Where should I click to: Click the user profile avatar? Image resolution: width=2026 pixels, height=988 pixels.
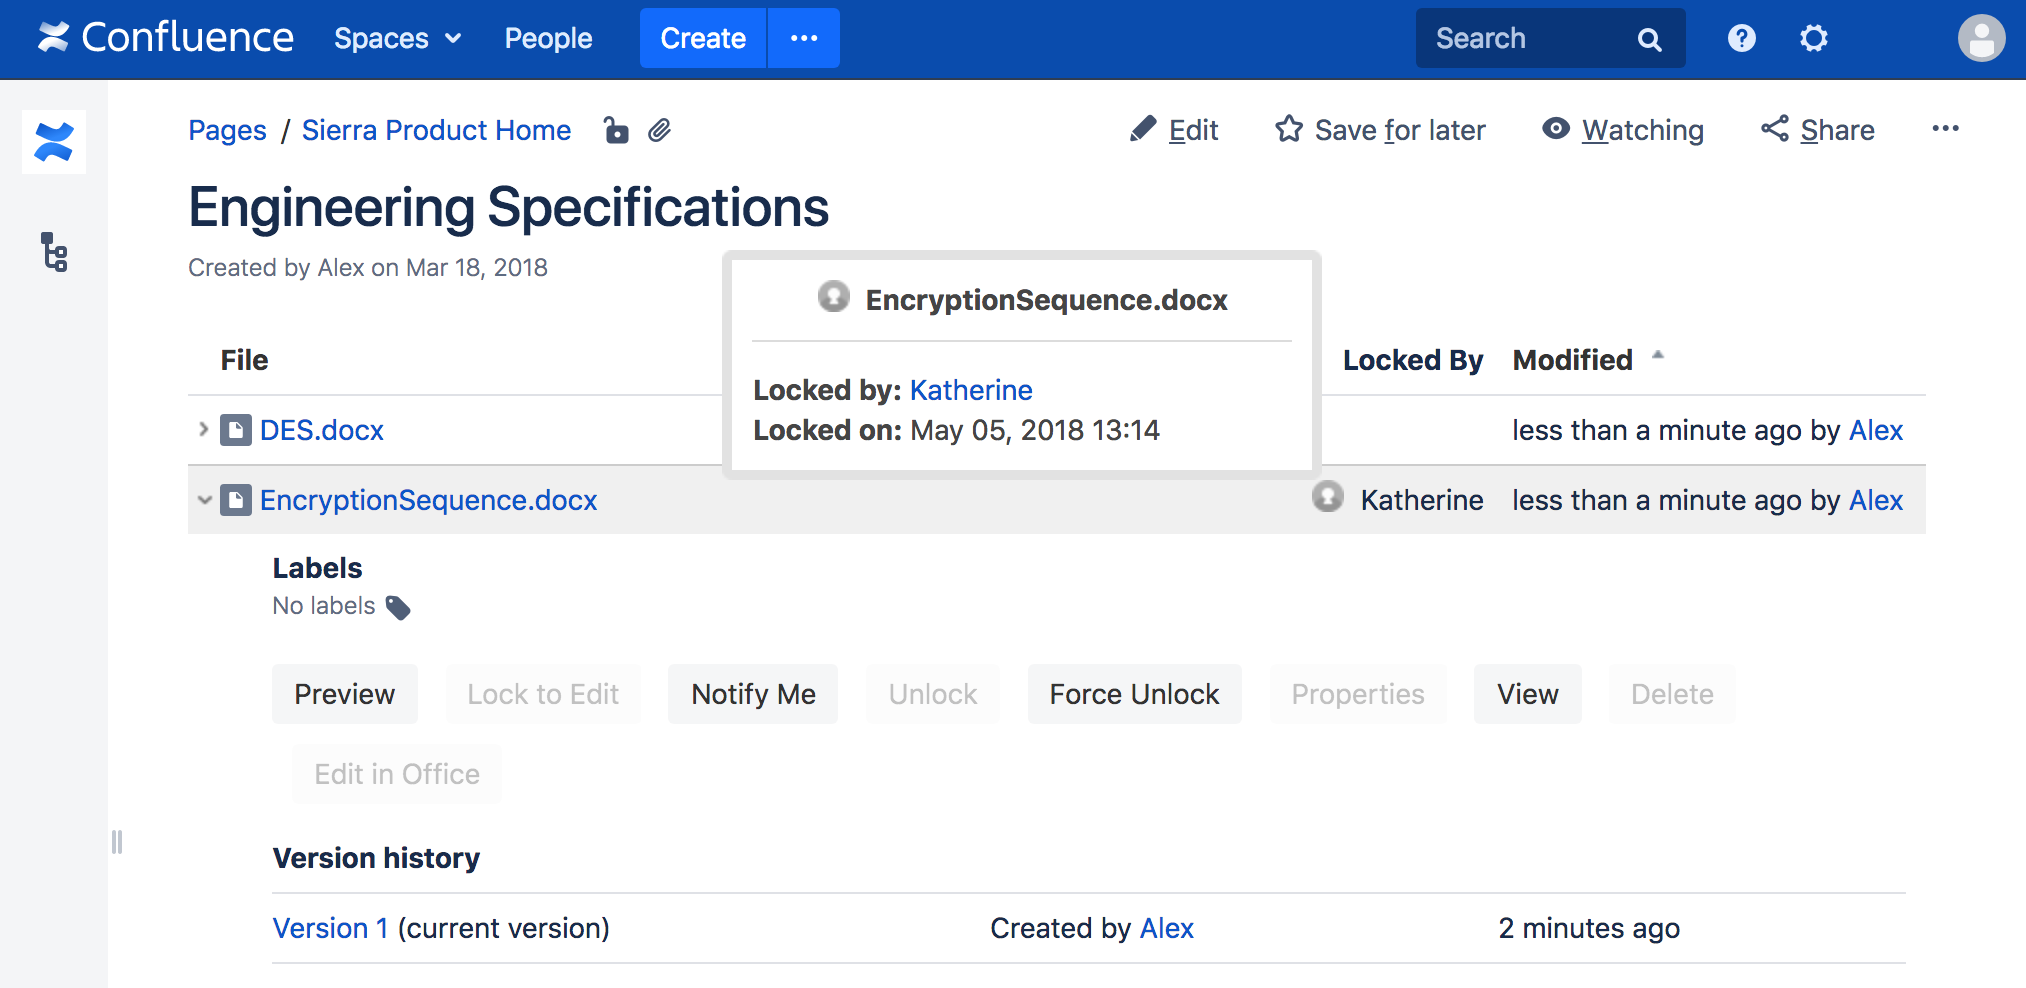point(1980,38)
